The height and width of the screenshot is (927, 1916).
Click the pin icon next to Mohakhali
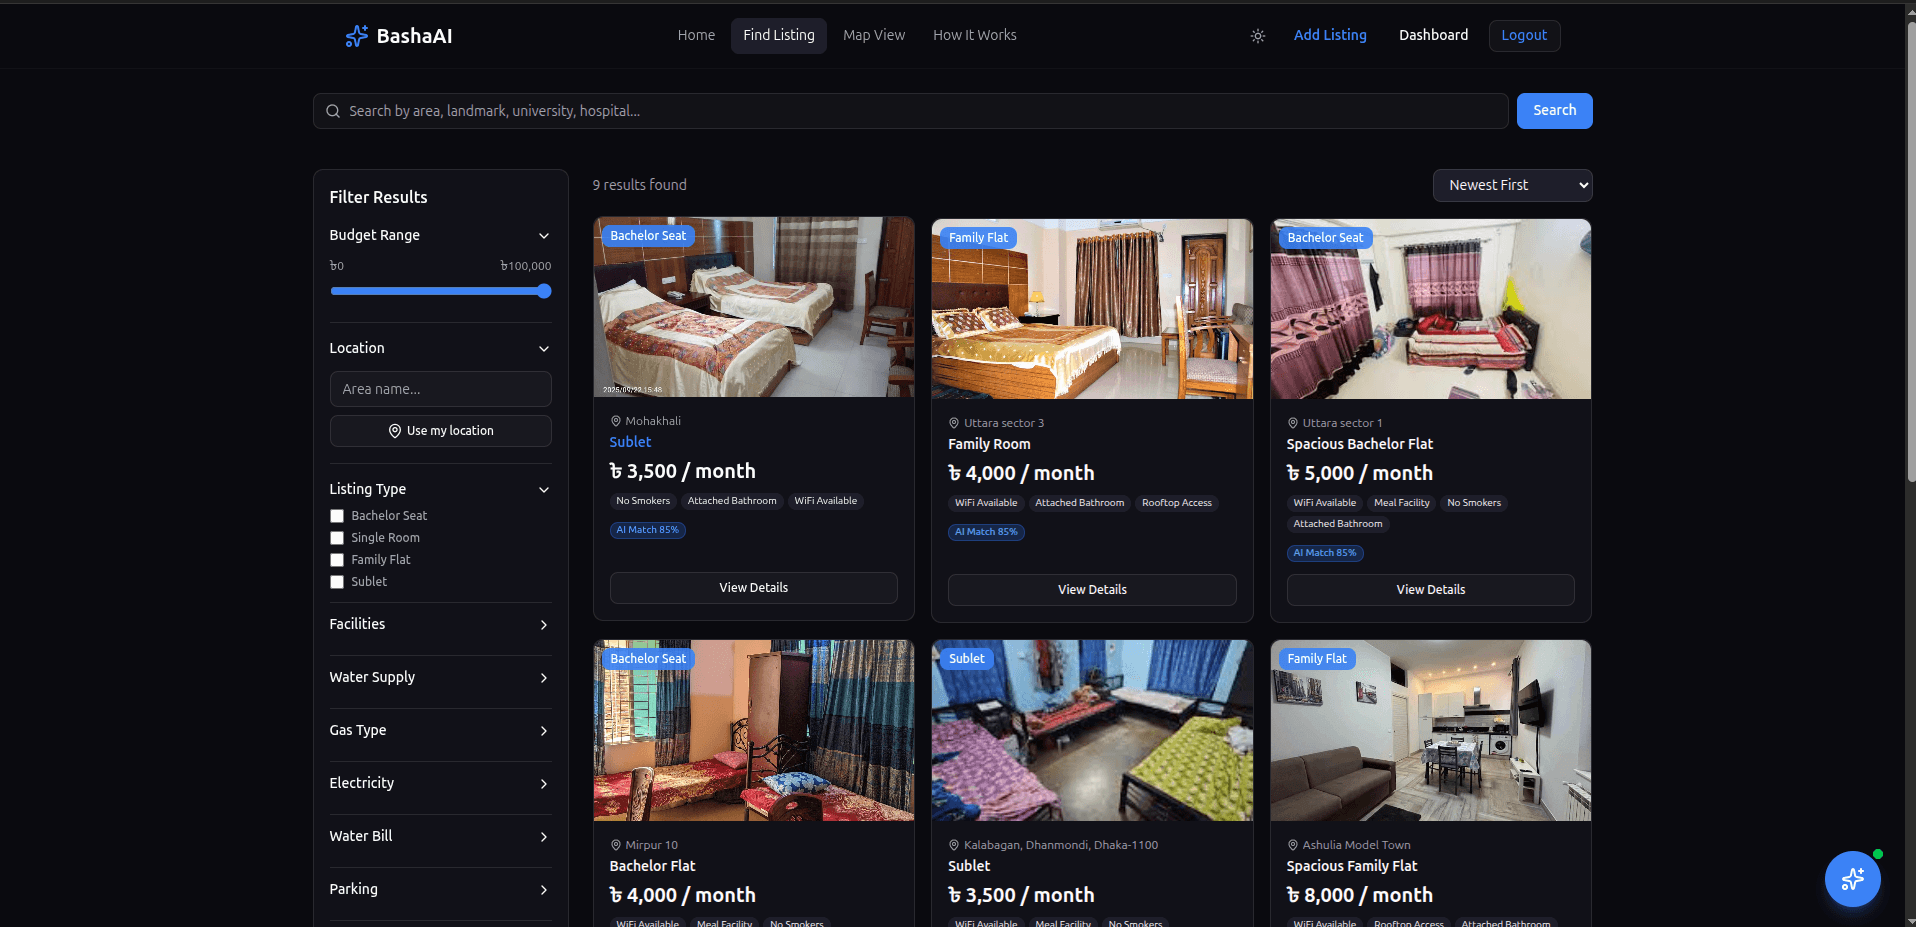point(616,421)
